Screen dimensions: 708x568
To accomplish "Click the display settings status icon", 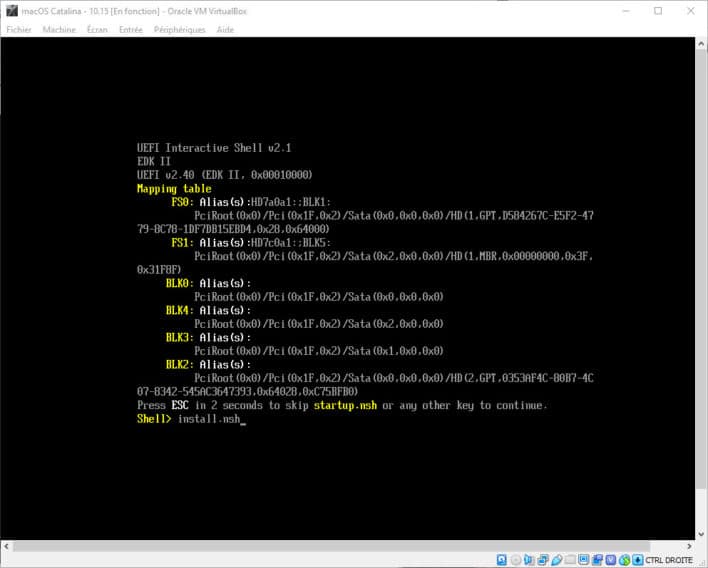I will point(583,560).
